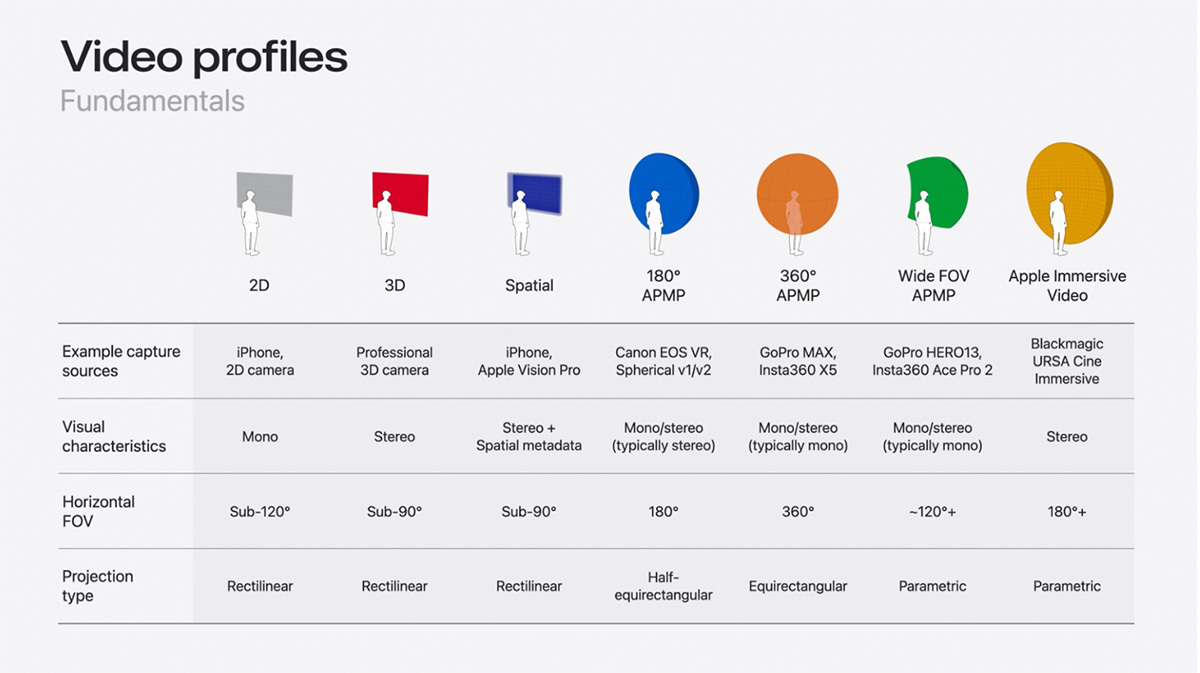Select the "Wide FOV APMP" column label
Viewport: 1200px width, 673px height.
(x=933, y=286)
